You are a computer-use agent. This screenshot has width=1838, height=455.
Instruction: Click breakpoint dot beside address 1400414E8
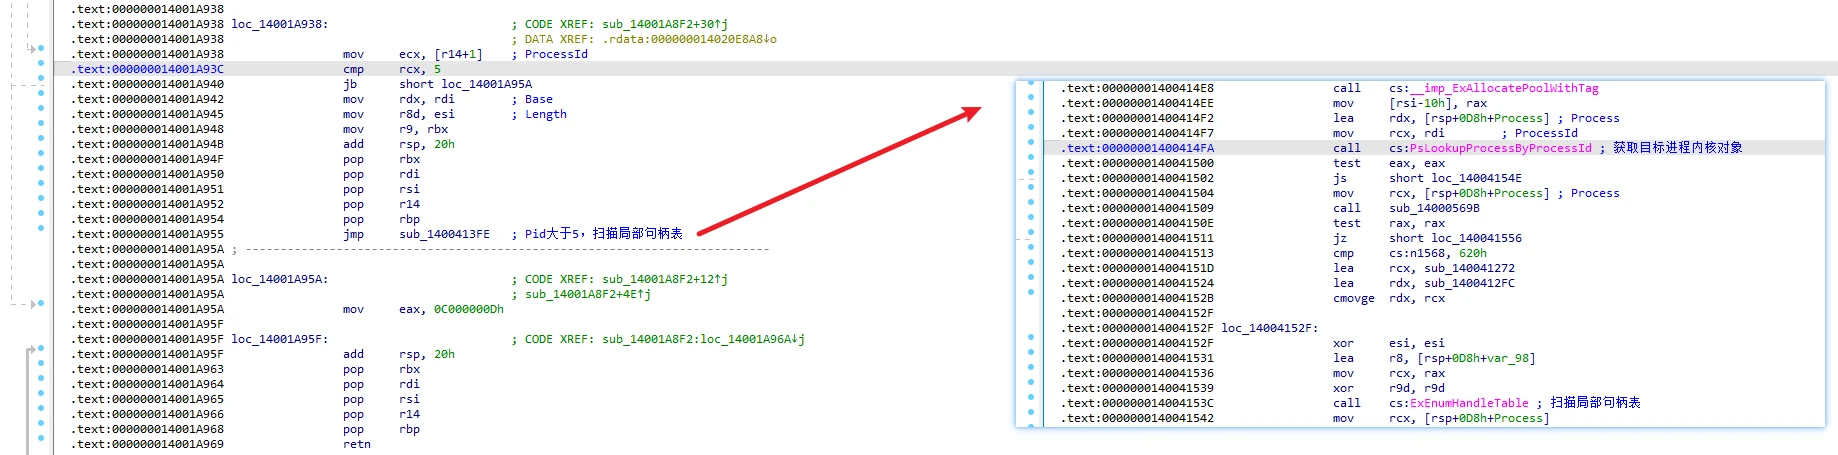[1031, 83]
